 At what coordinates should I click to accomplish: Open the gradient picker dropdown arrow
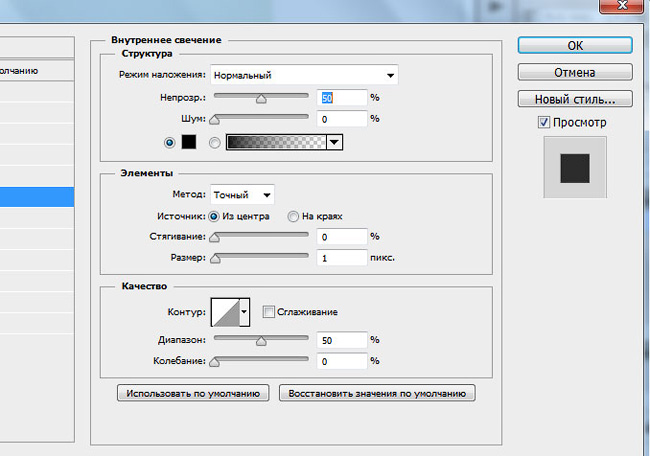(335, 142)
